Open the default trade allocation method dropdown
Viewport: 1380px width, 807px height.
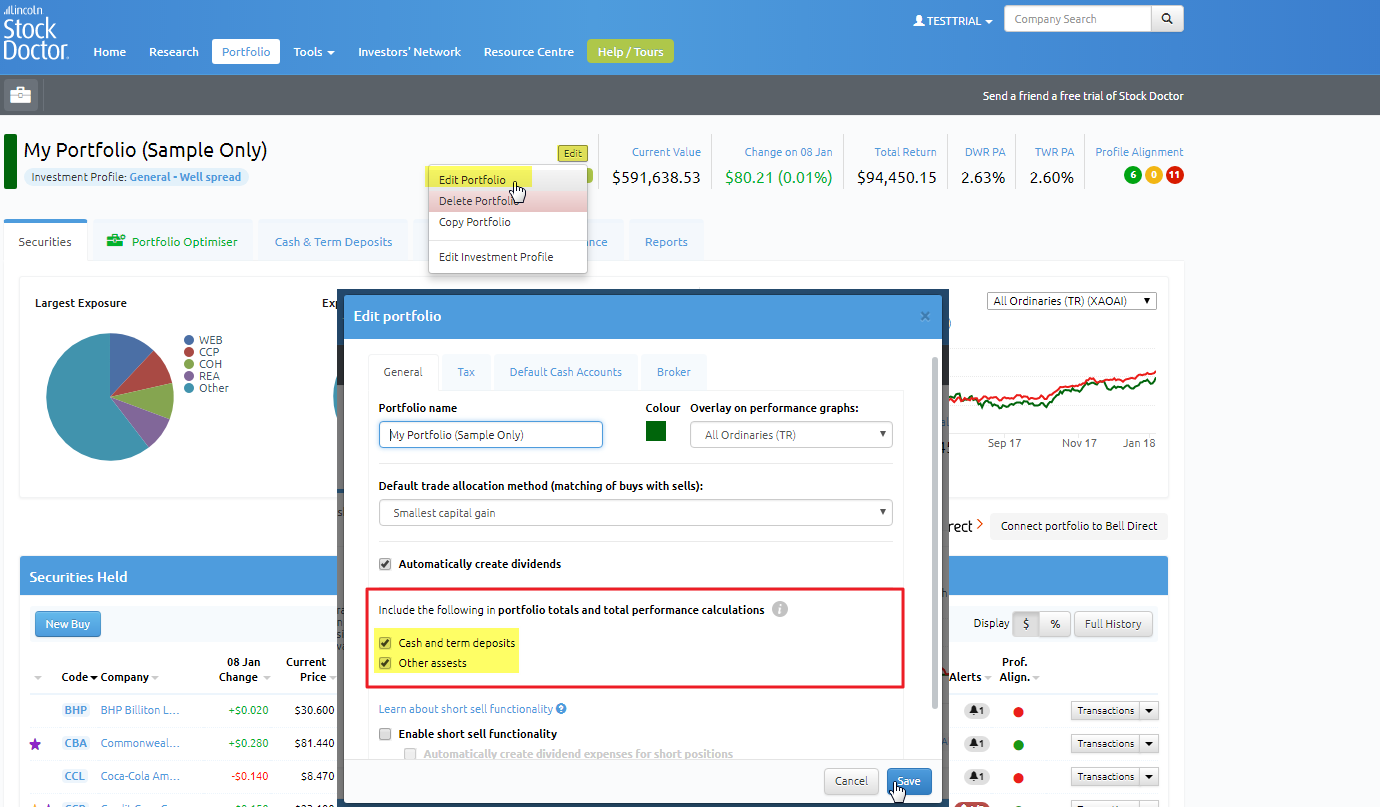[636, 513]
